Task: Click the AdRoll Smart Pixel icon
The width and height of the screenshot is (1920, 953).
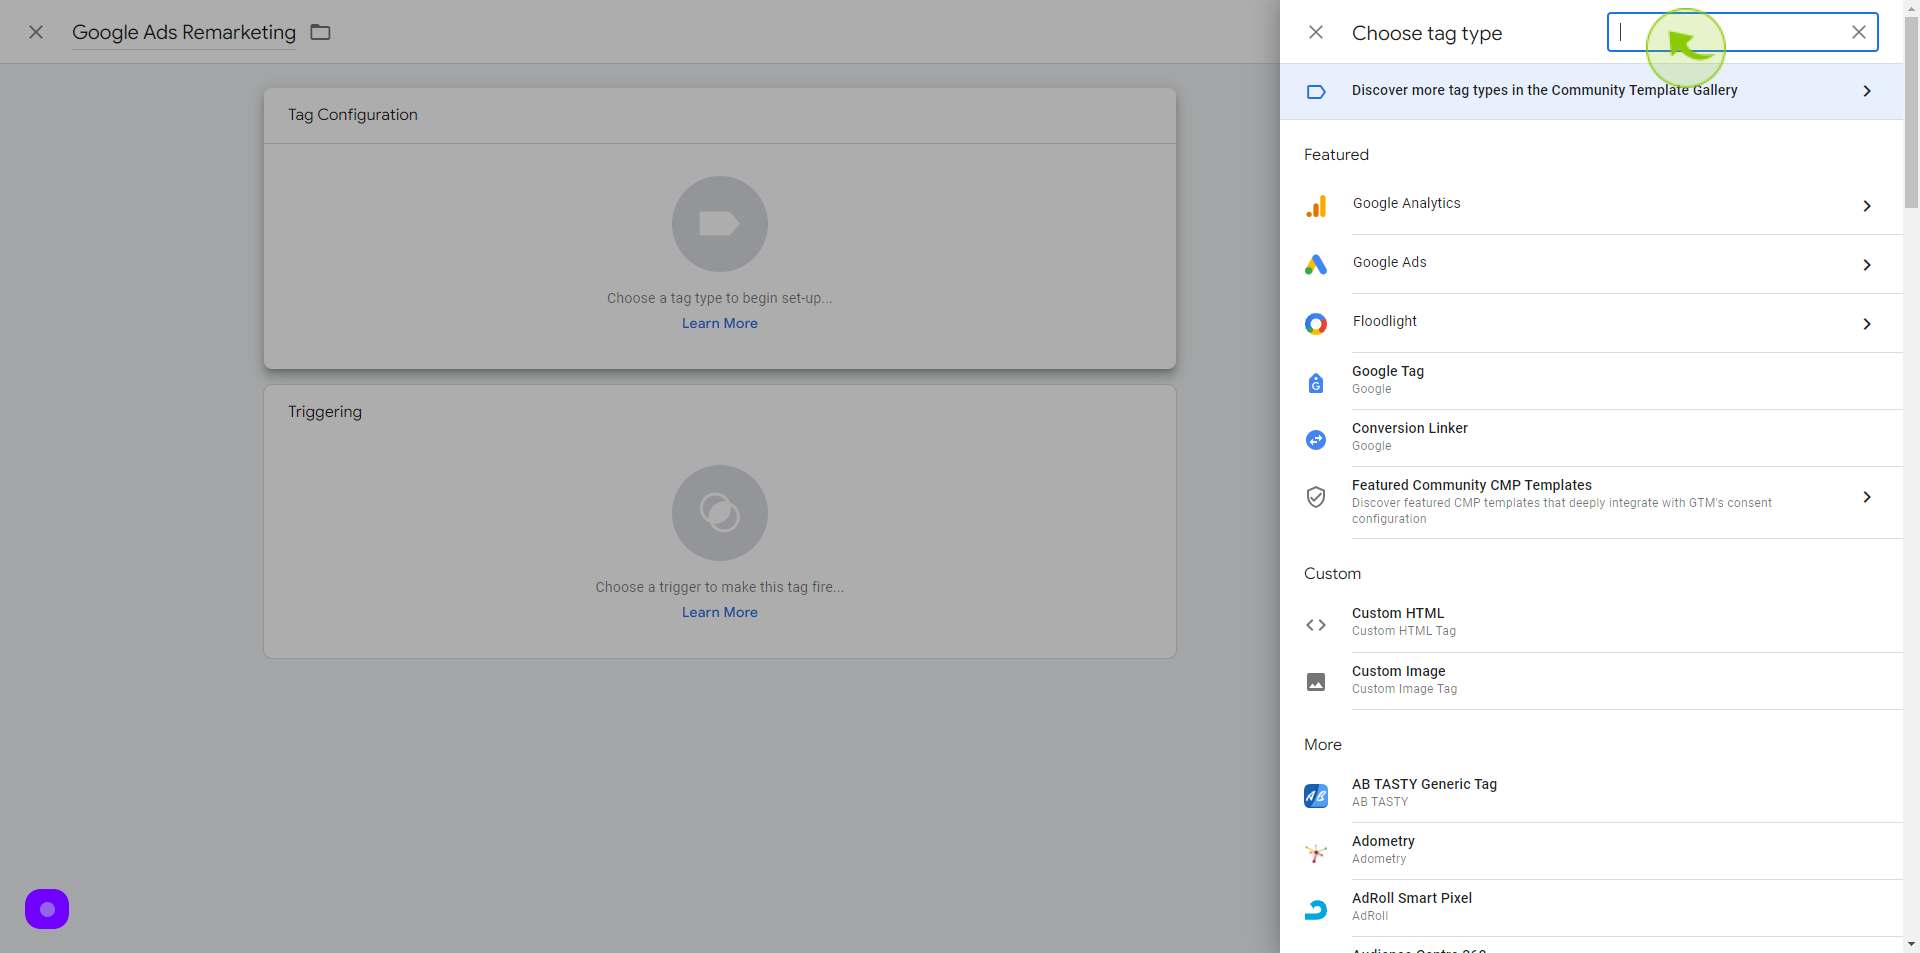Action: [1316, 910]
